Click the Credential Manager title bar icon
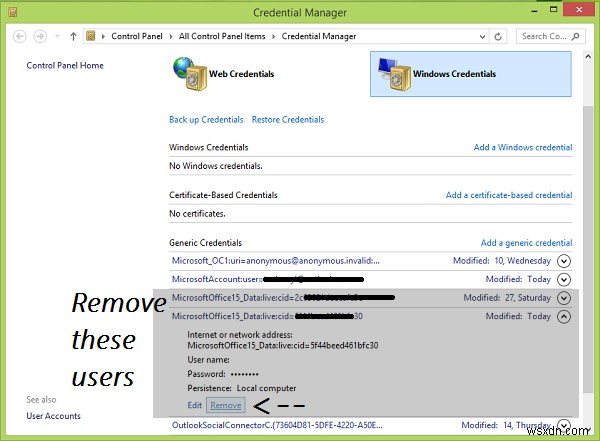 pos(12,12)
